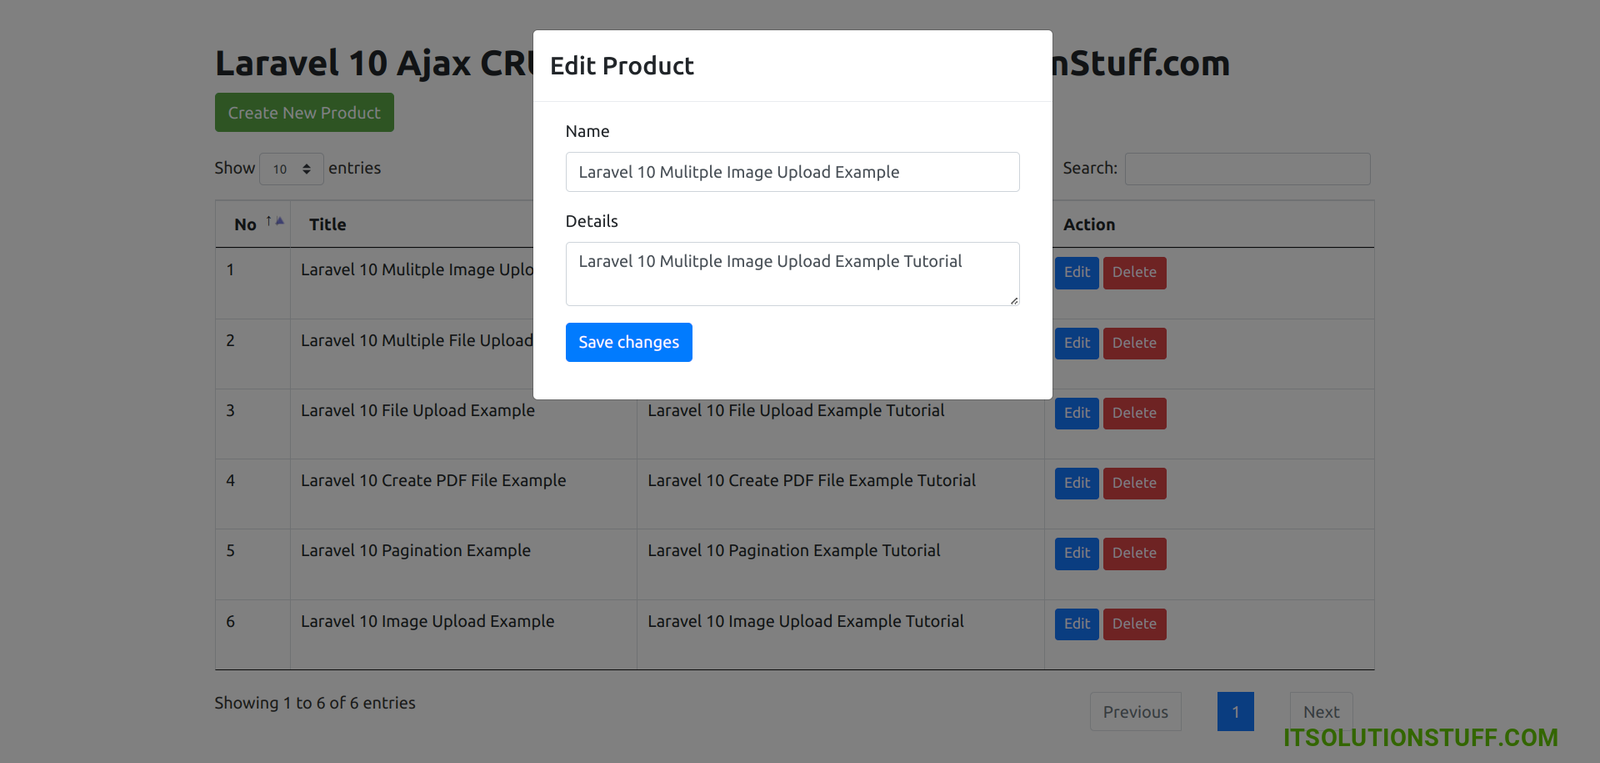Go to the Next page

point(1320,712)
